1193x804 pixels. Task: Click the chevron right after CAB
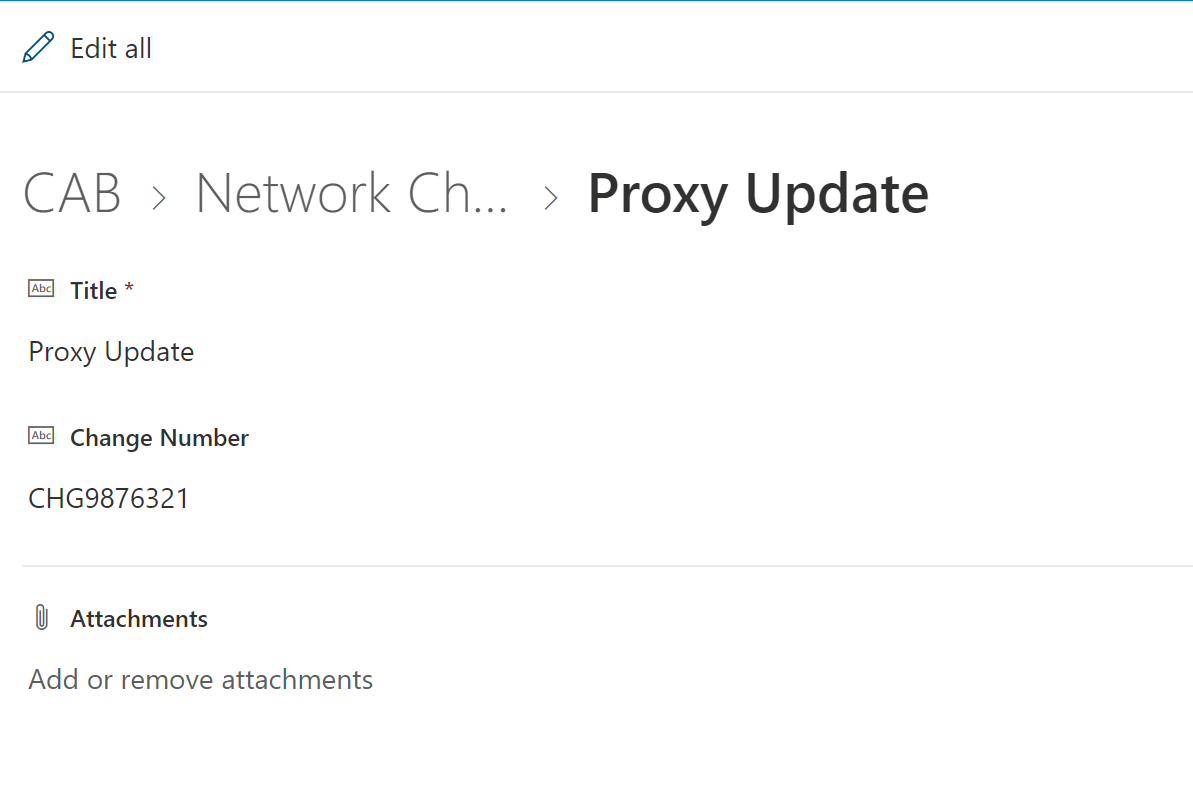159,197
